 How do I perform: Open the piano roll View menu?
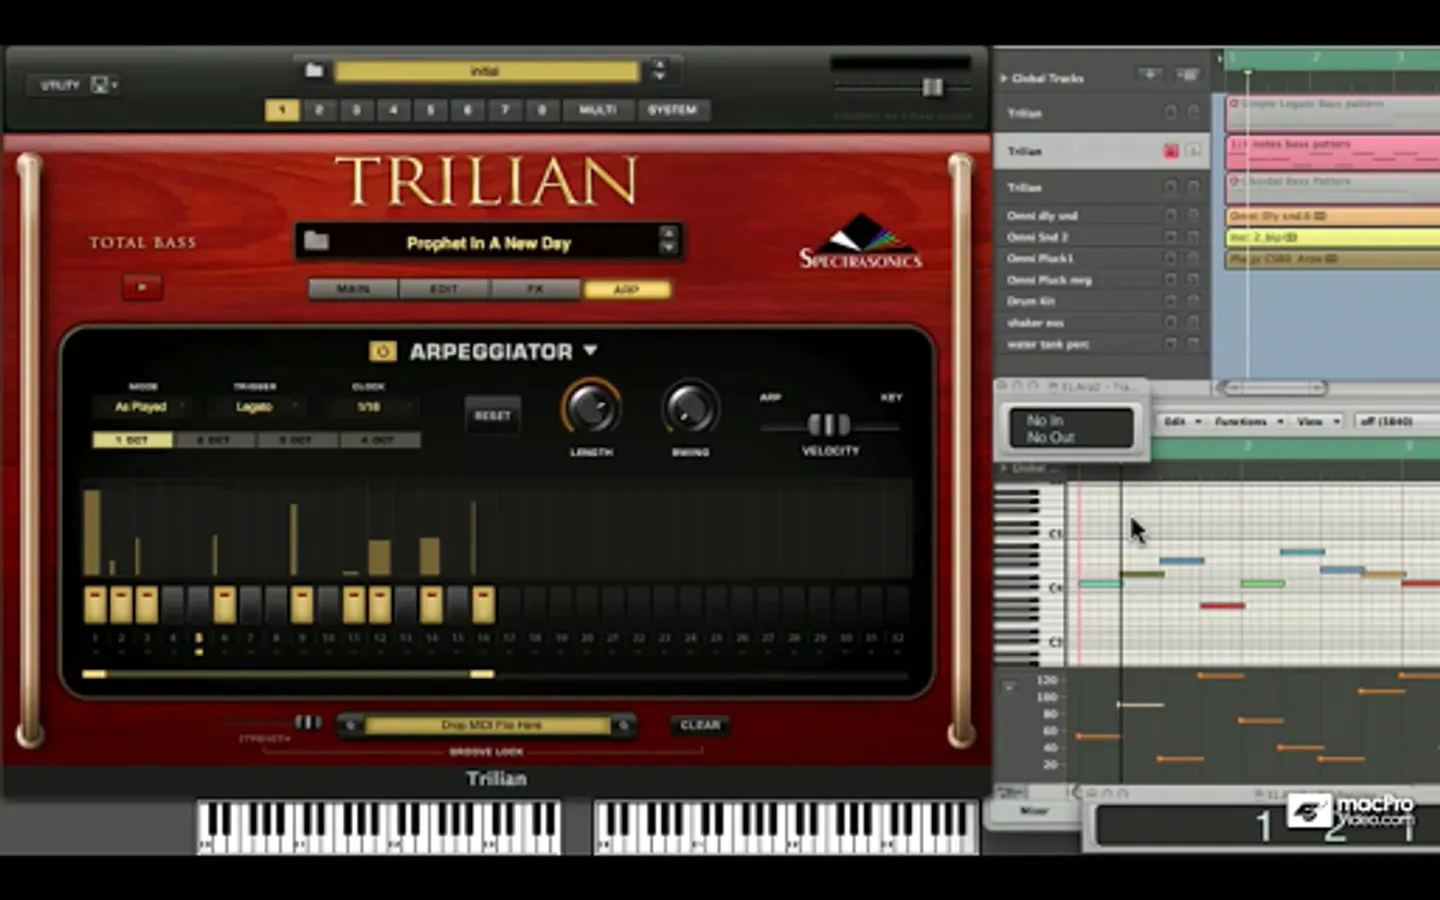click(1318, 422)
